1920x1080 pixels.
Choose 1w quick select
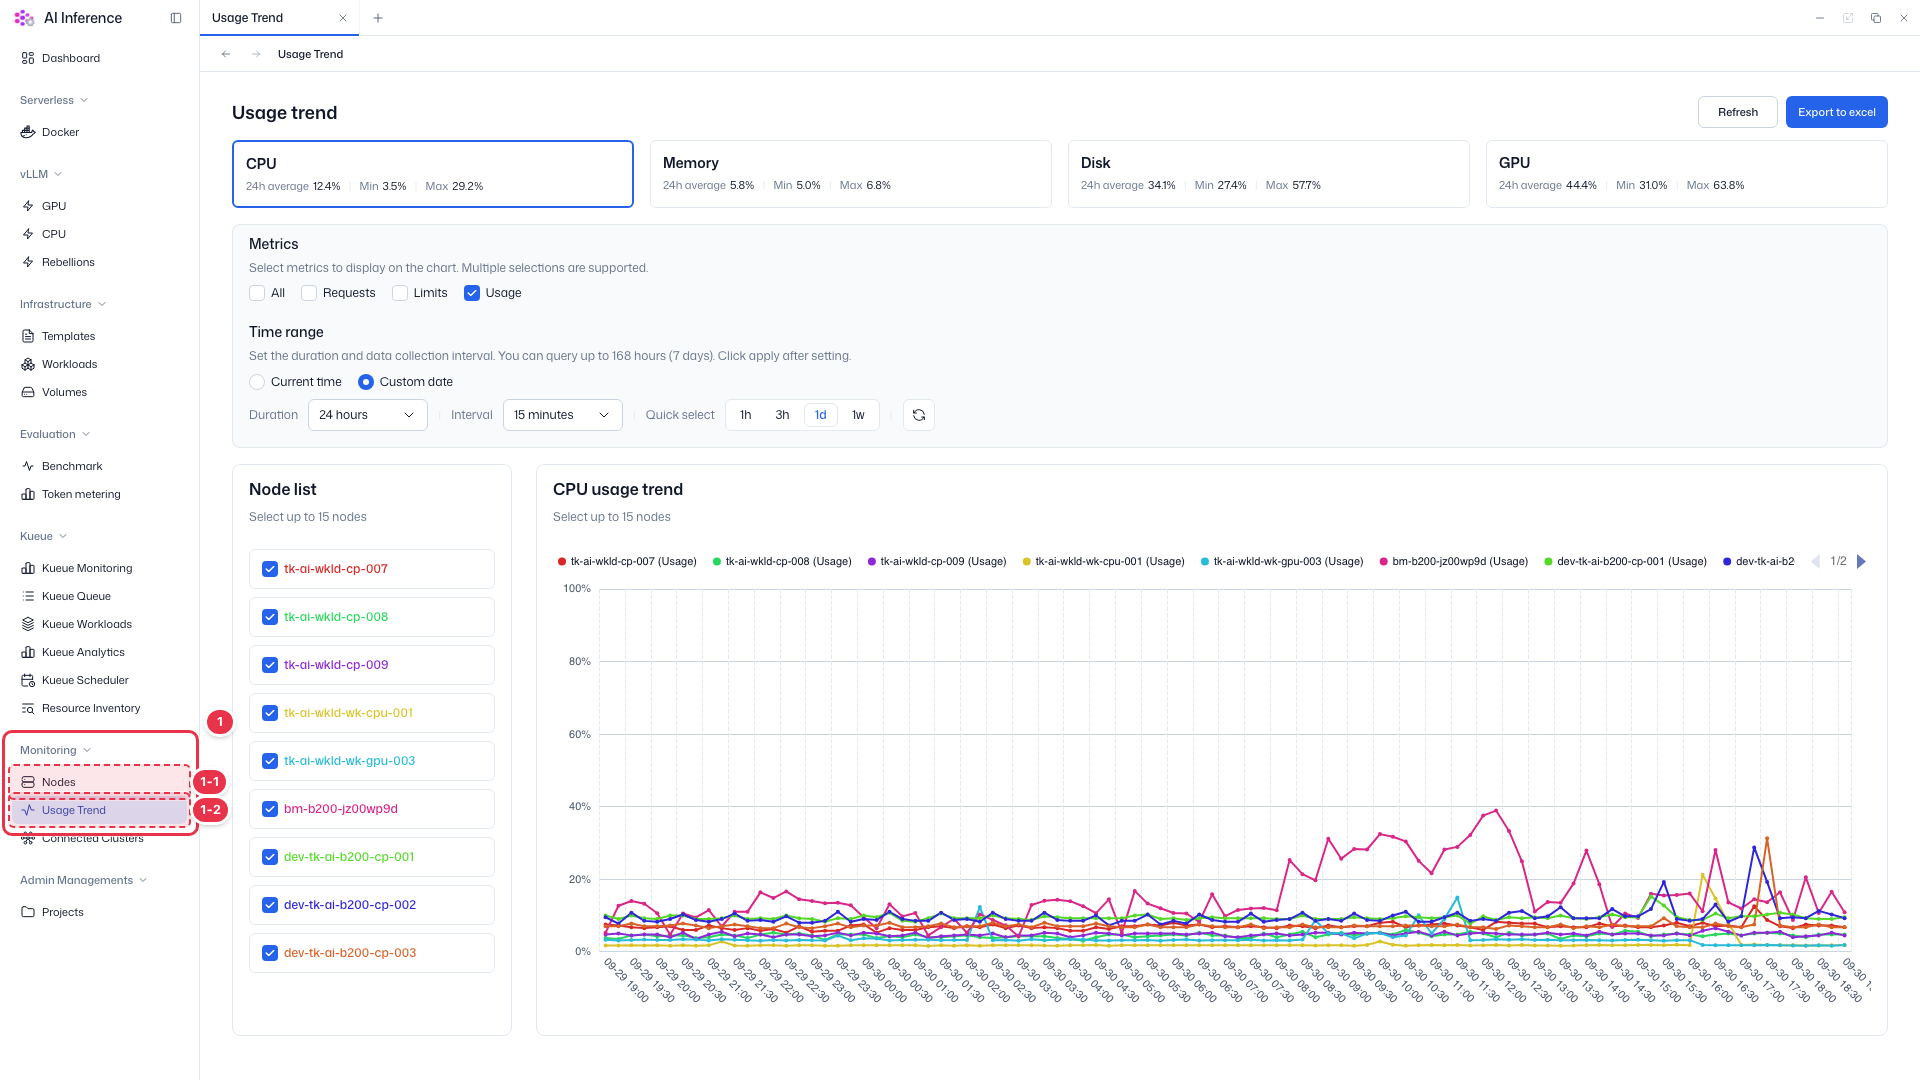click(858, 415)
